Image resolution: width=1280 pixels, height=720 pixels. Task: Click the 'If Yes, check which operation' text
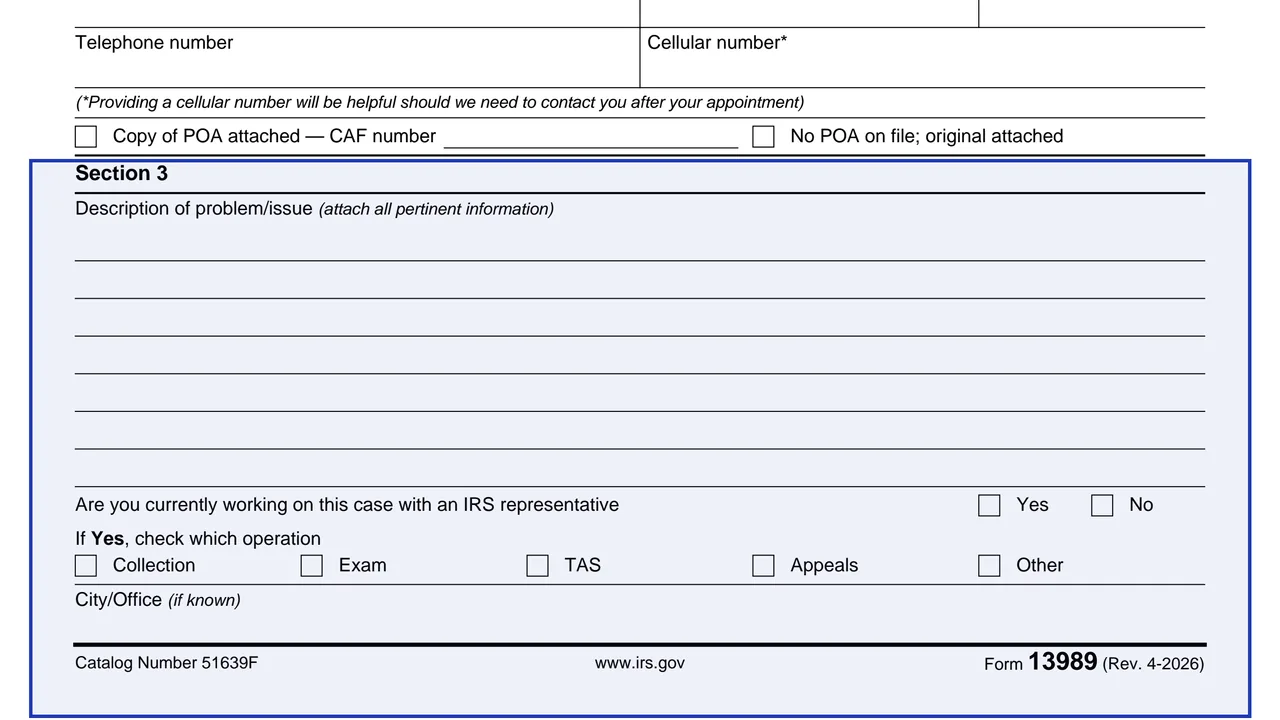198,539
